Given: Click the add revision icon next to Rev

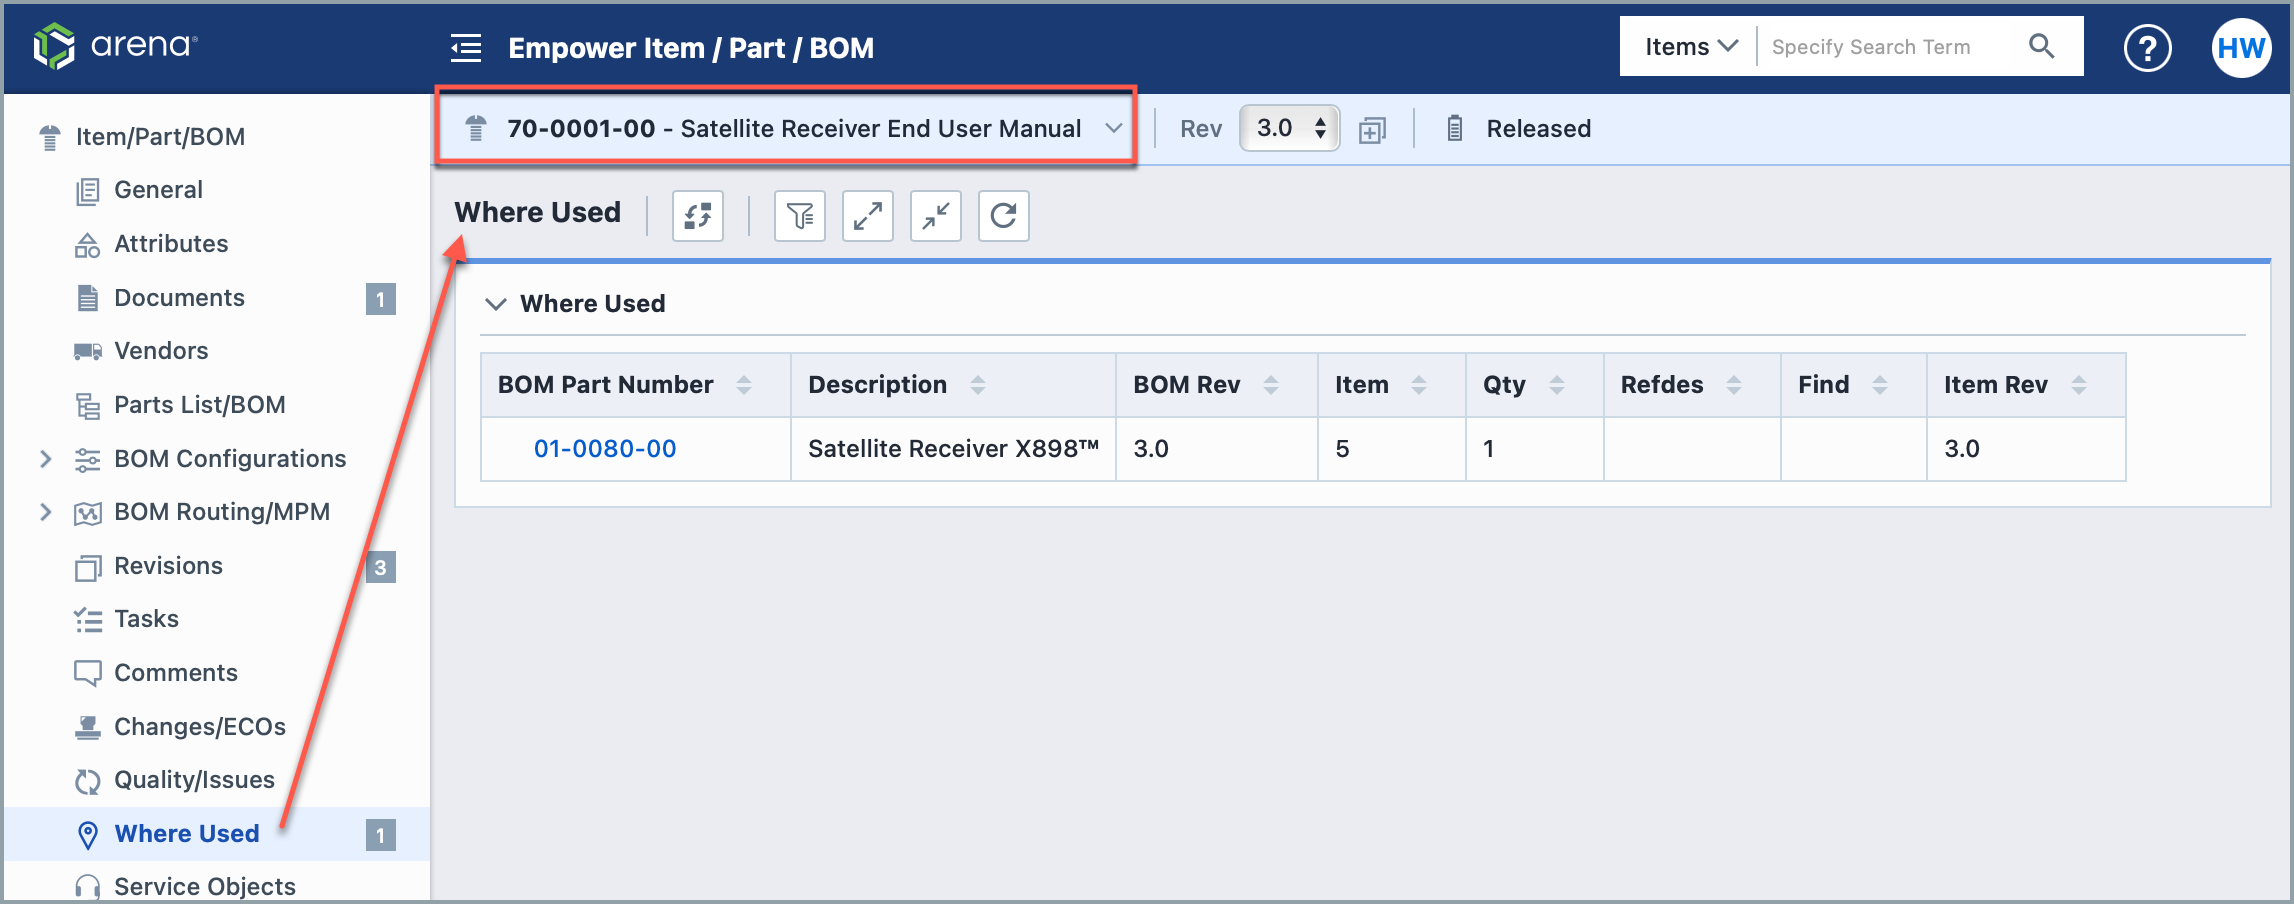Looking at the screenshot, I should (x=1372, y=130).
